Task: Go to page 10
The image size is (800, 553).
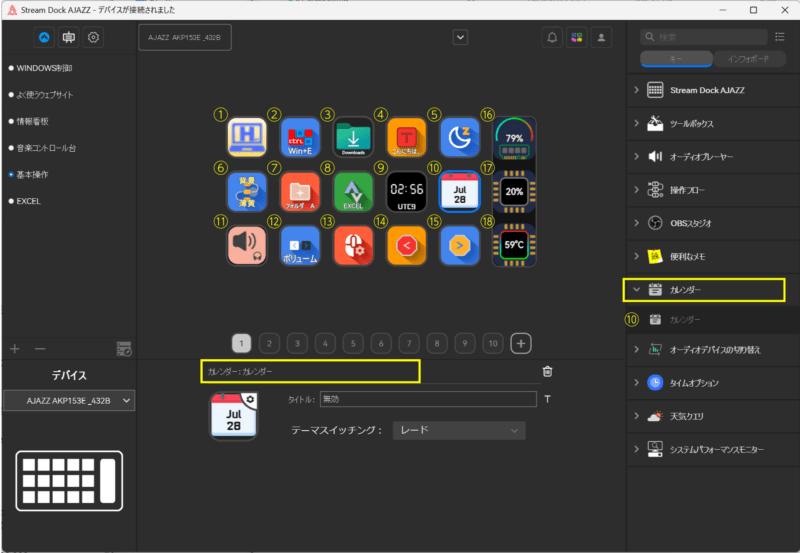Action: [x=493, y=343]
